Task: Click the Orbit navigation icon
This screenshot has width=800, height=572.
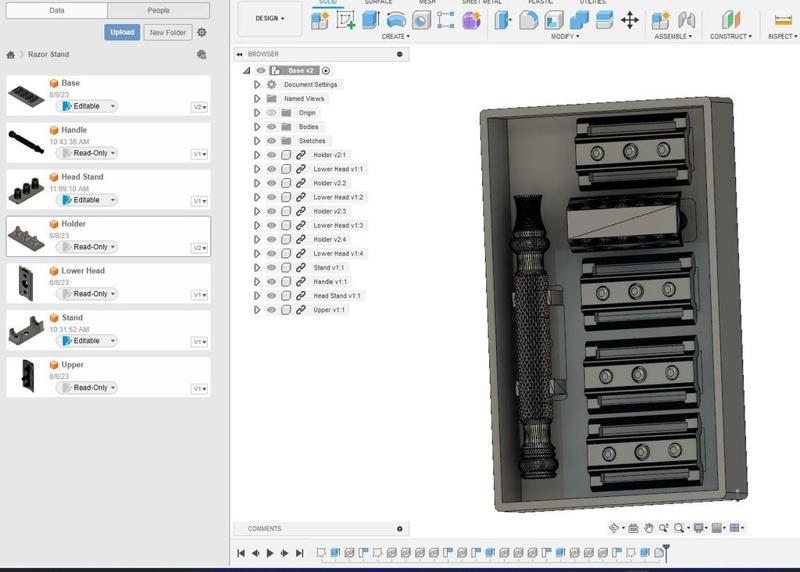Action: point(615,528)
